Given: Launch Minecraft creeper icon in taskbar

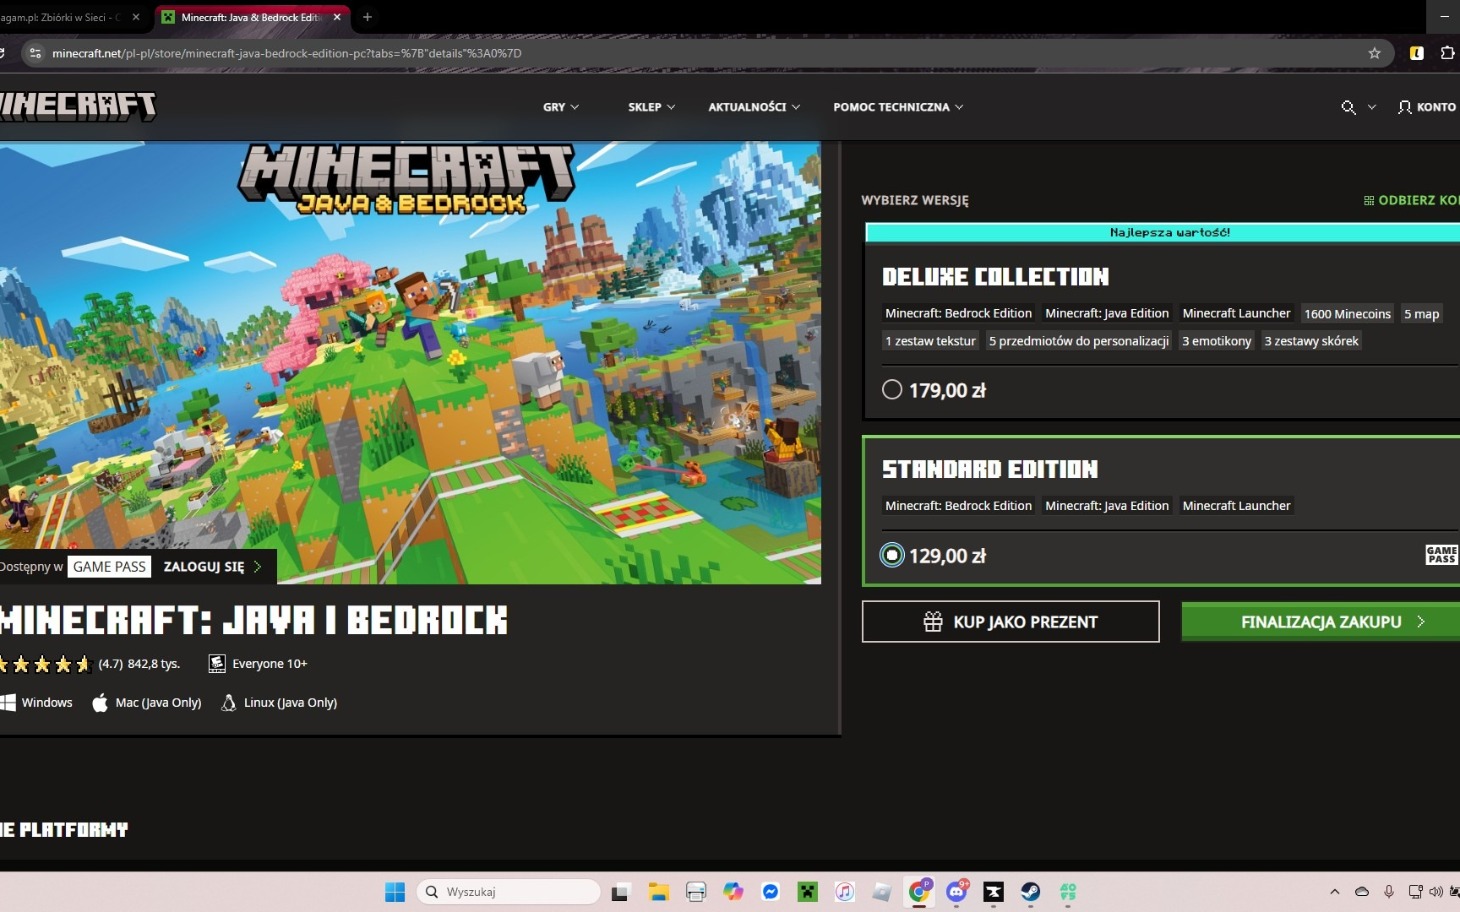Looking at the screenshot, I should (807, 892).
